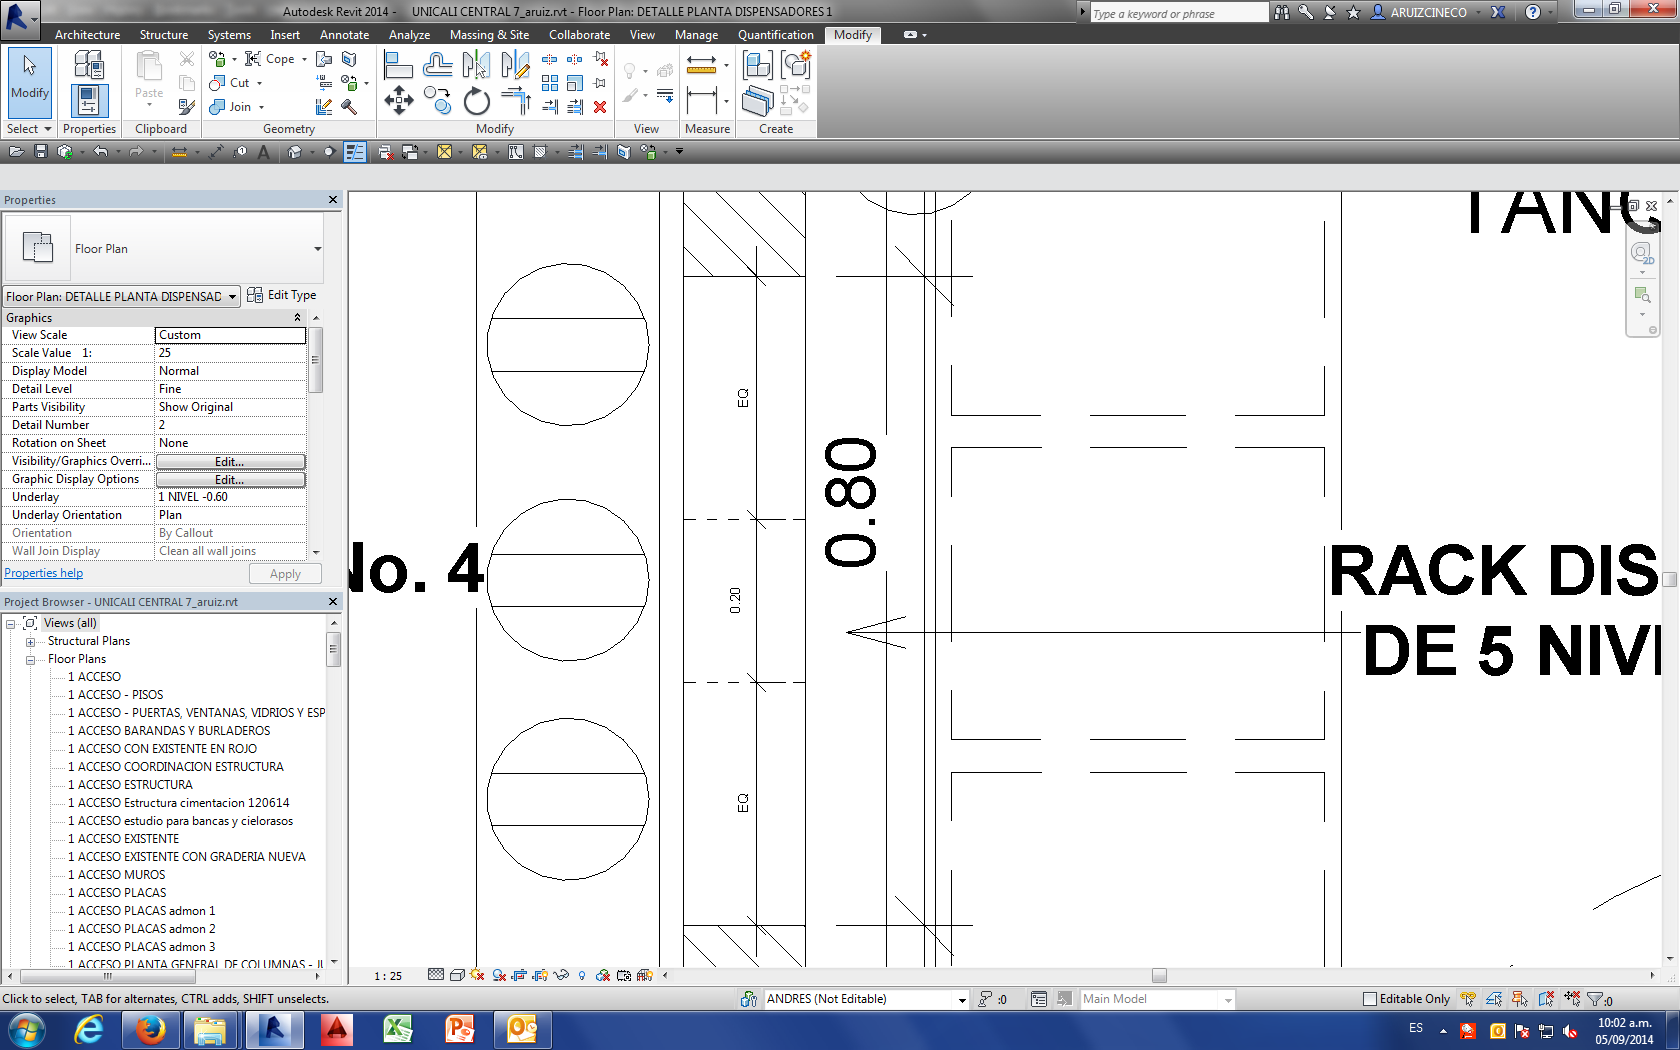Select the Copy tool icon
This screenshot has height=1050, width=1680.
click(x=437, y=100)
